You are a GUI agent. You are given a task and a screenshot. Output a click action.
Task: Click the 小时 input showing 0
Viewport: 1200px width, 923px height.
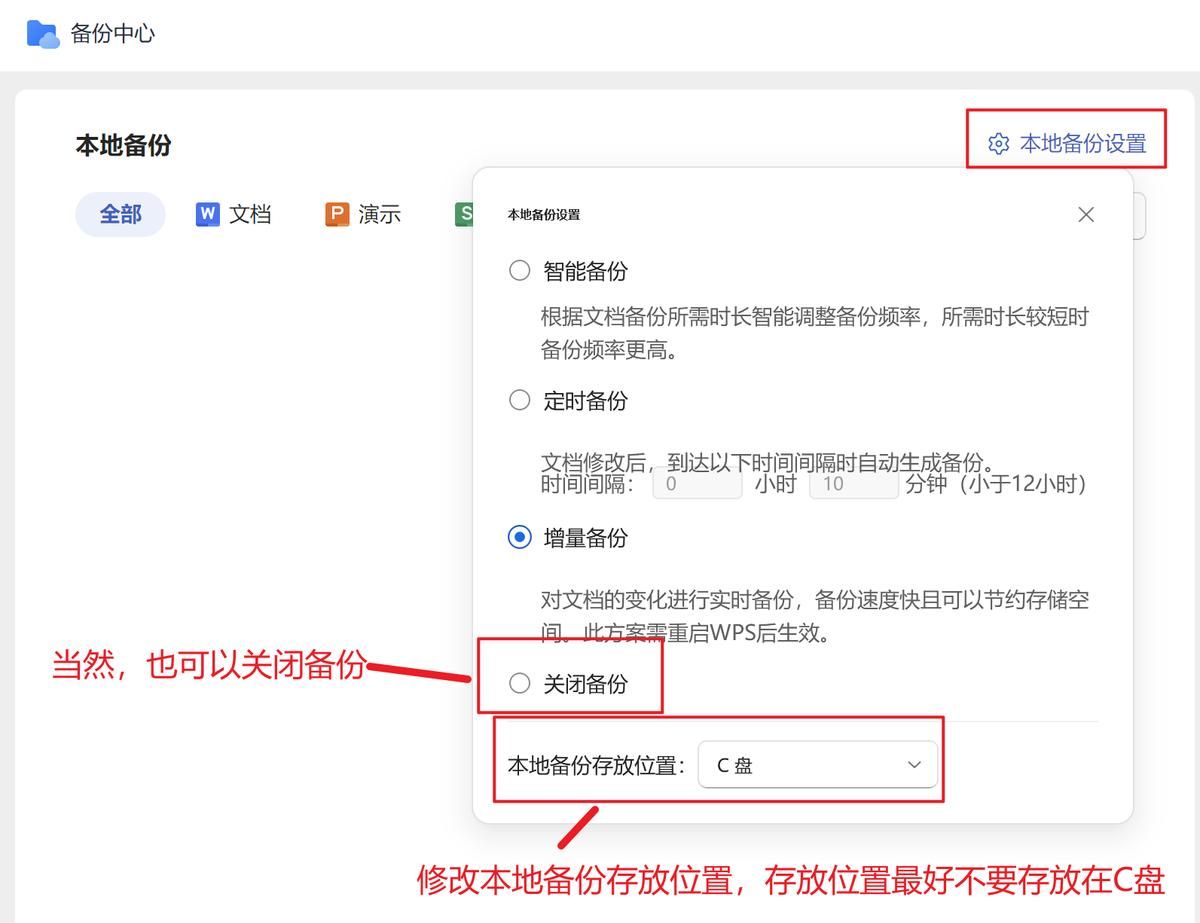[697, 484]
